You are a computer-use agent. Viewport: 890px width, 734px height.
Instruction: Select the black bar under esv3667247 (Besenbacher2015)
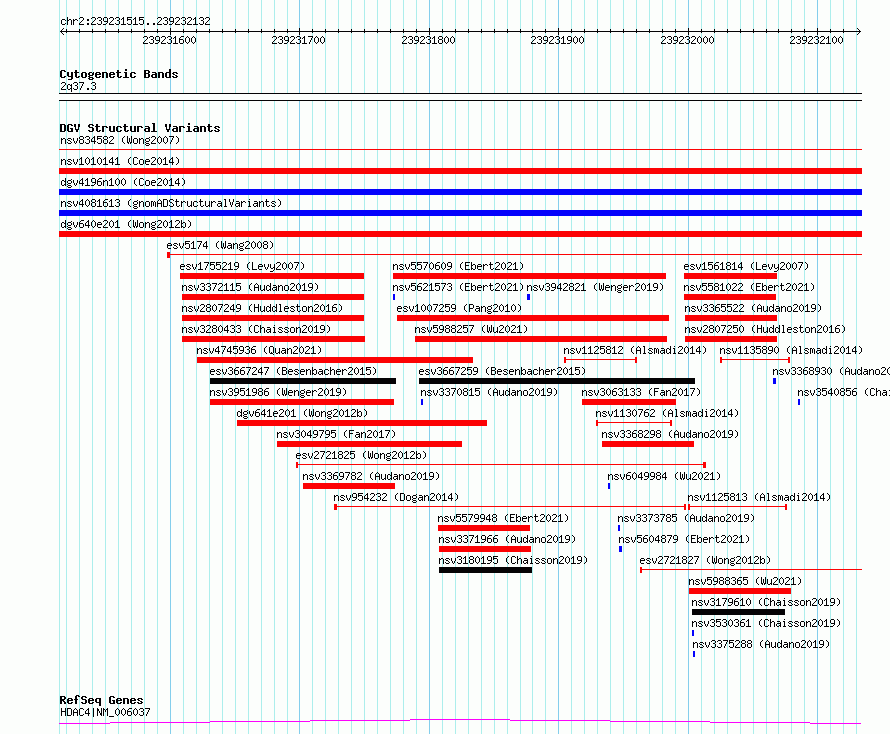pyautogui.click(x=303, y=381)
